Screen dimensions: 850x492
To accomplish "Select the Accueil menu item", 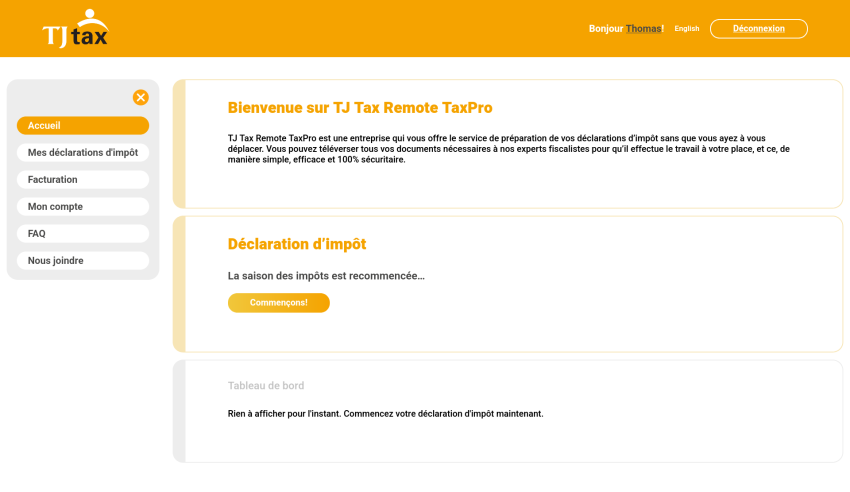I will [83, 126].
